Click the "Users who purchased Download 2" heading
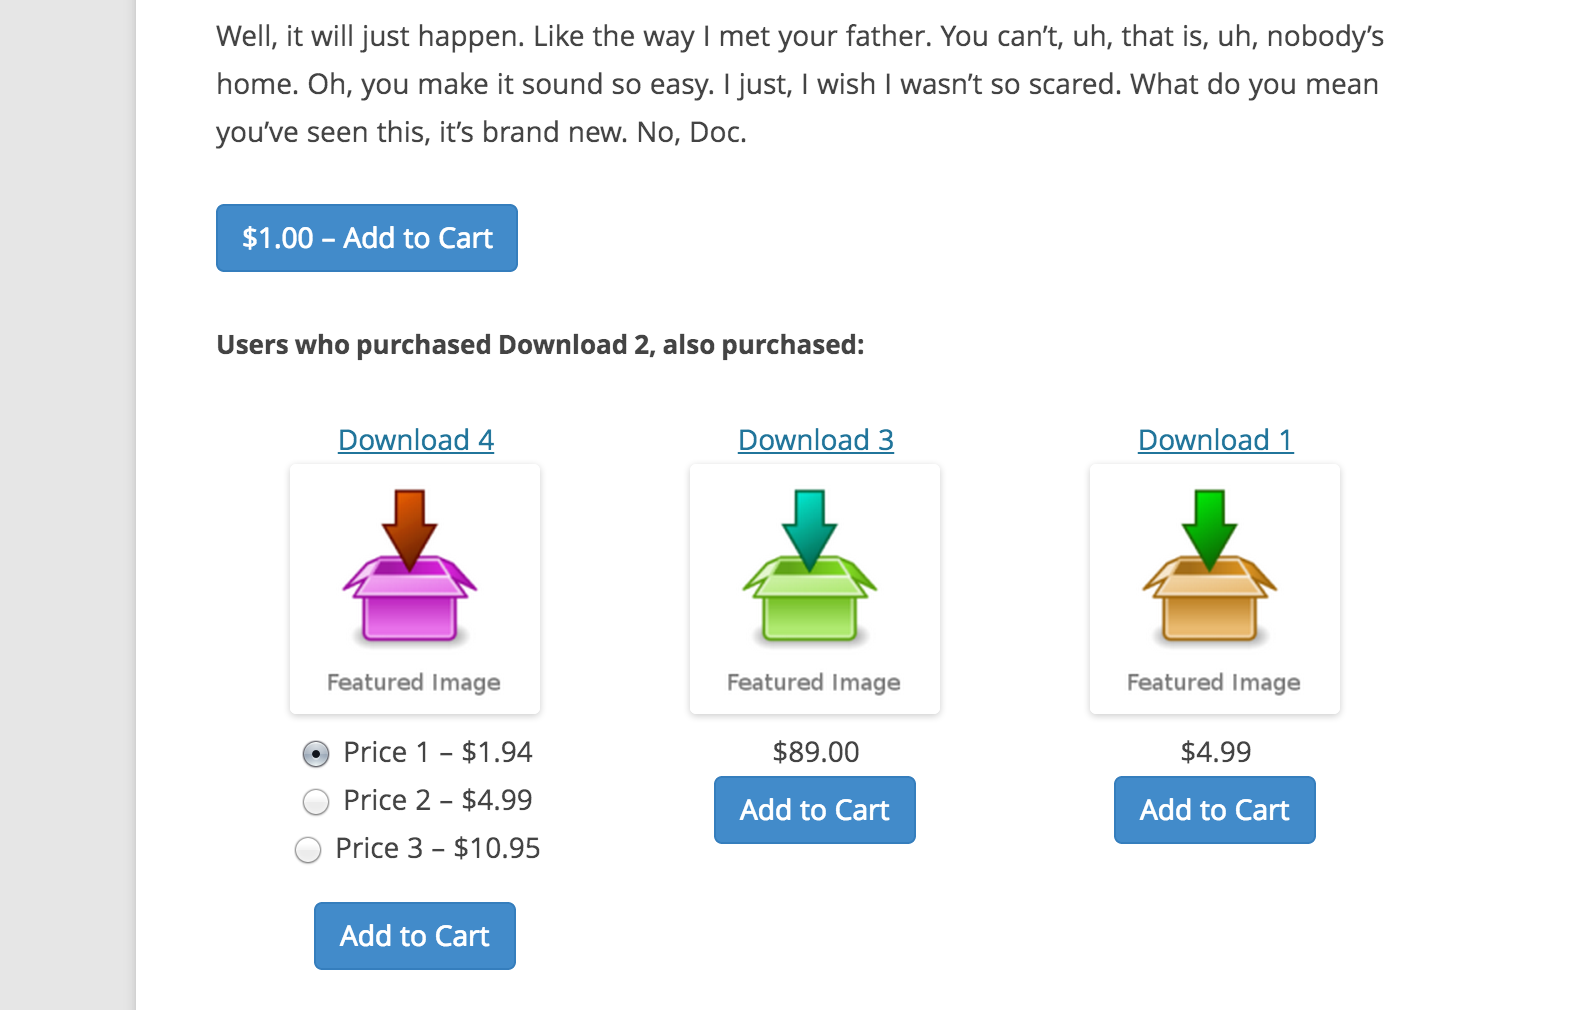 coord(540,345)
